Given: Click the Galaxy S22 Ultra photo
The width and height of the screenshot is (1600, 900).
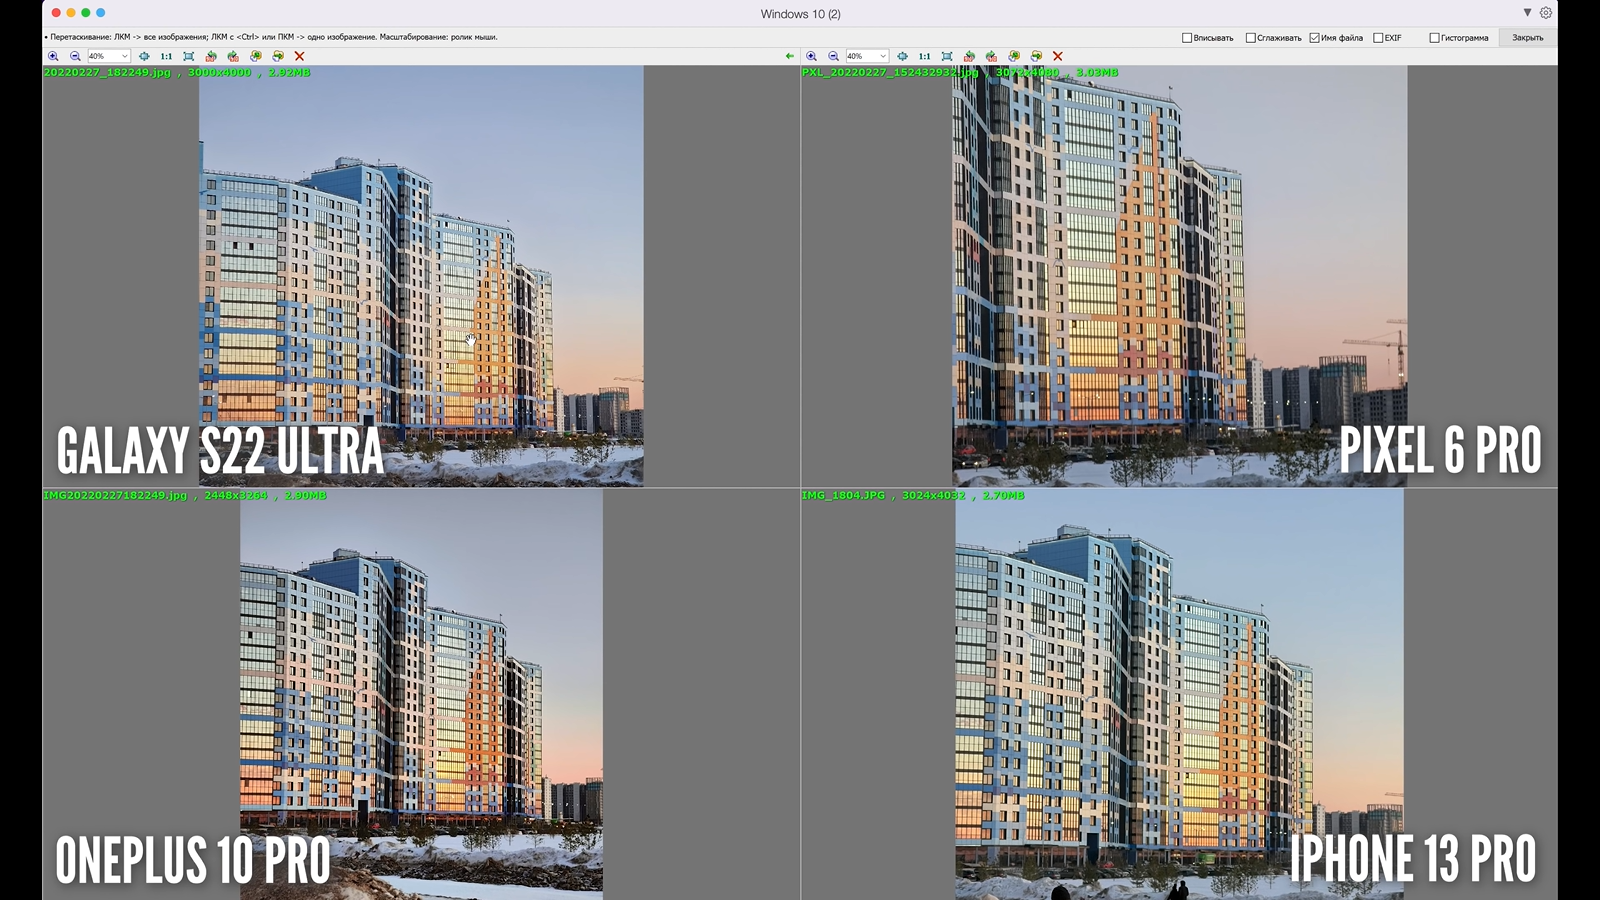Looking at the screenshot, I should tap(420, 275).
